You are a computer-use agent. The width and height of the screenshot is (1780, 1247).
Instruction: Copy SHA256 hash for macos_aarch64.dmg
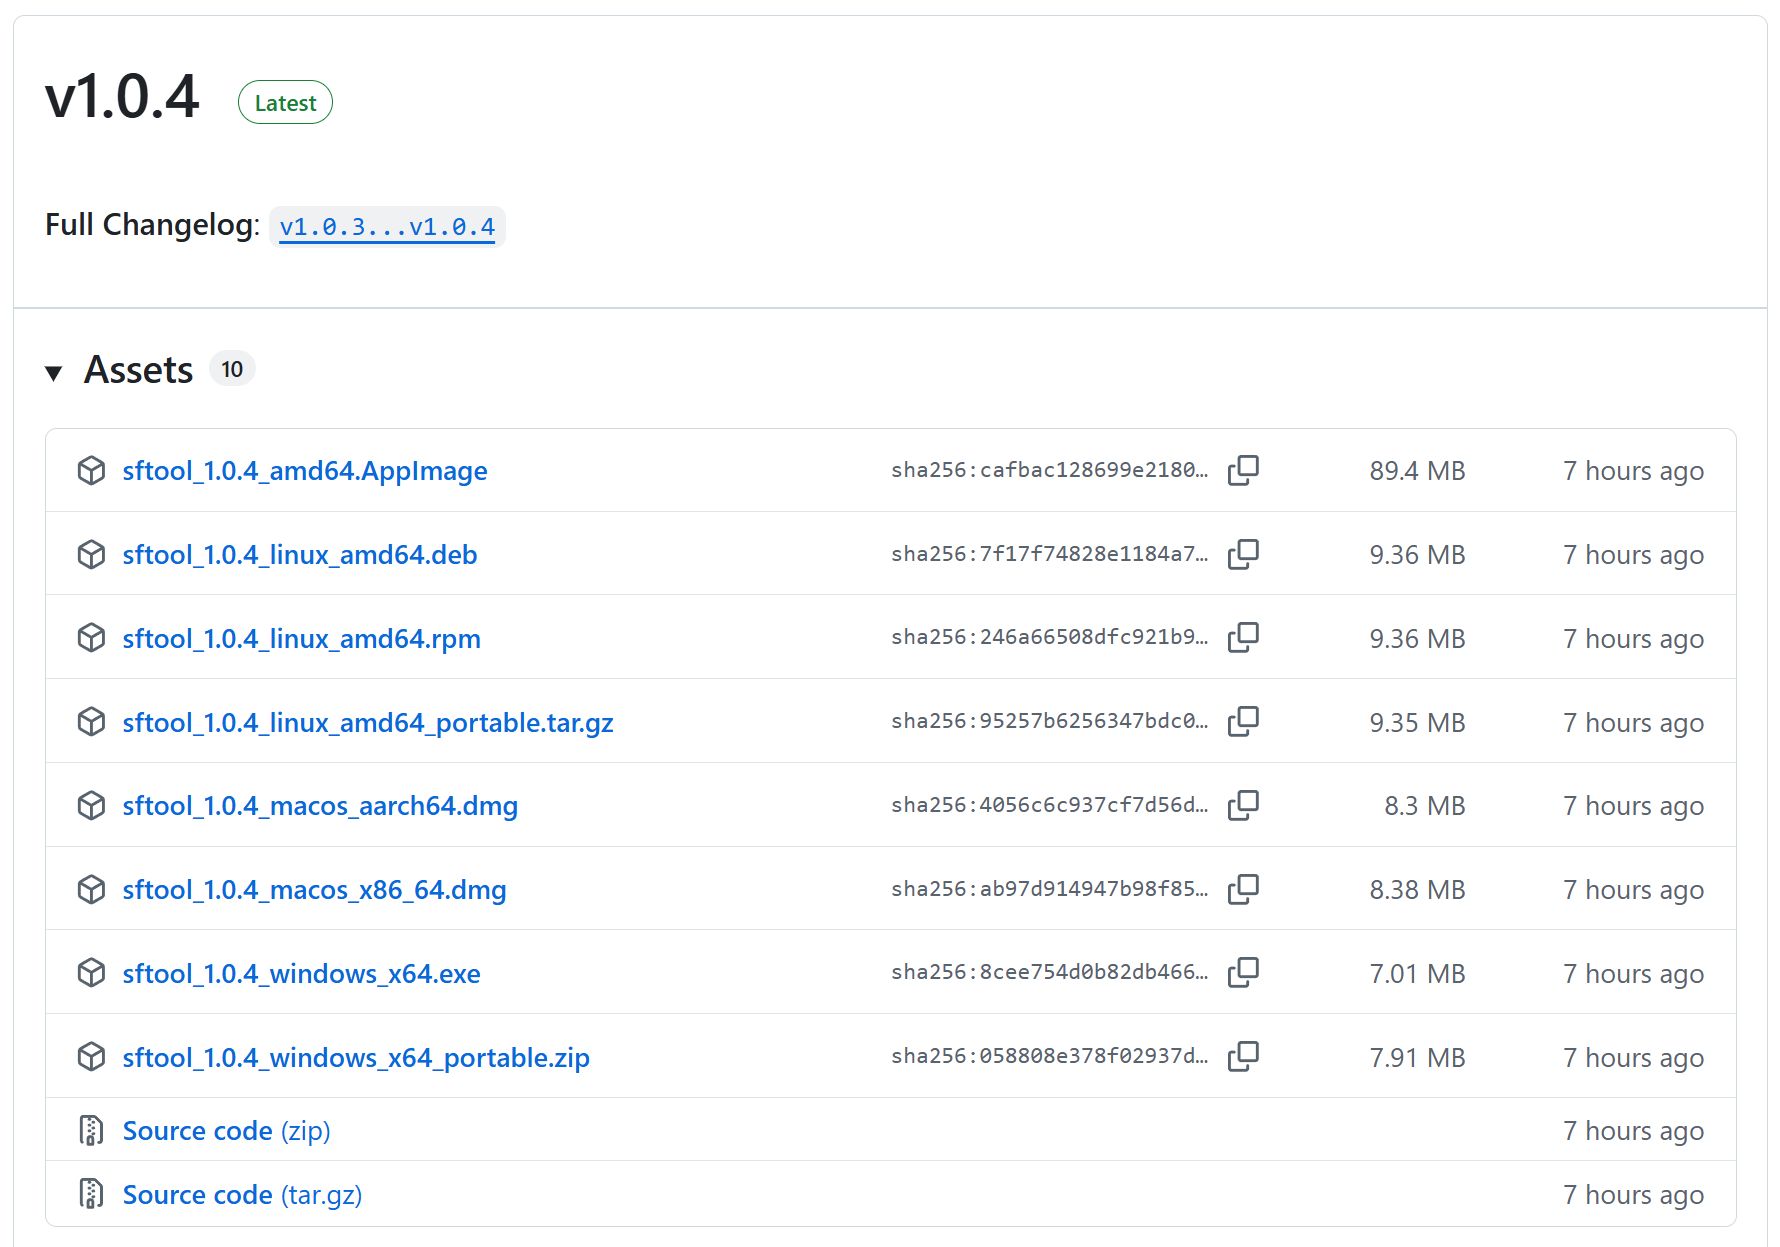coord(1243,805)
